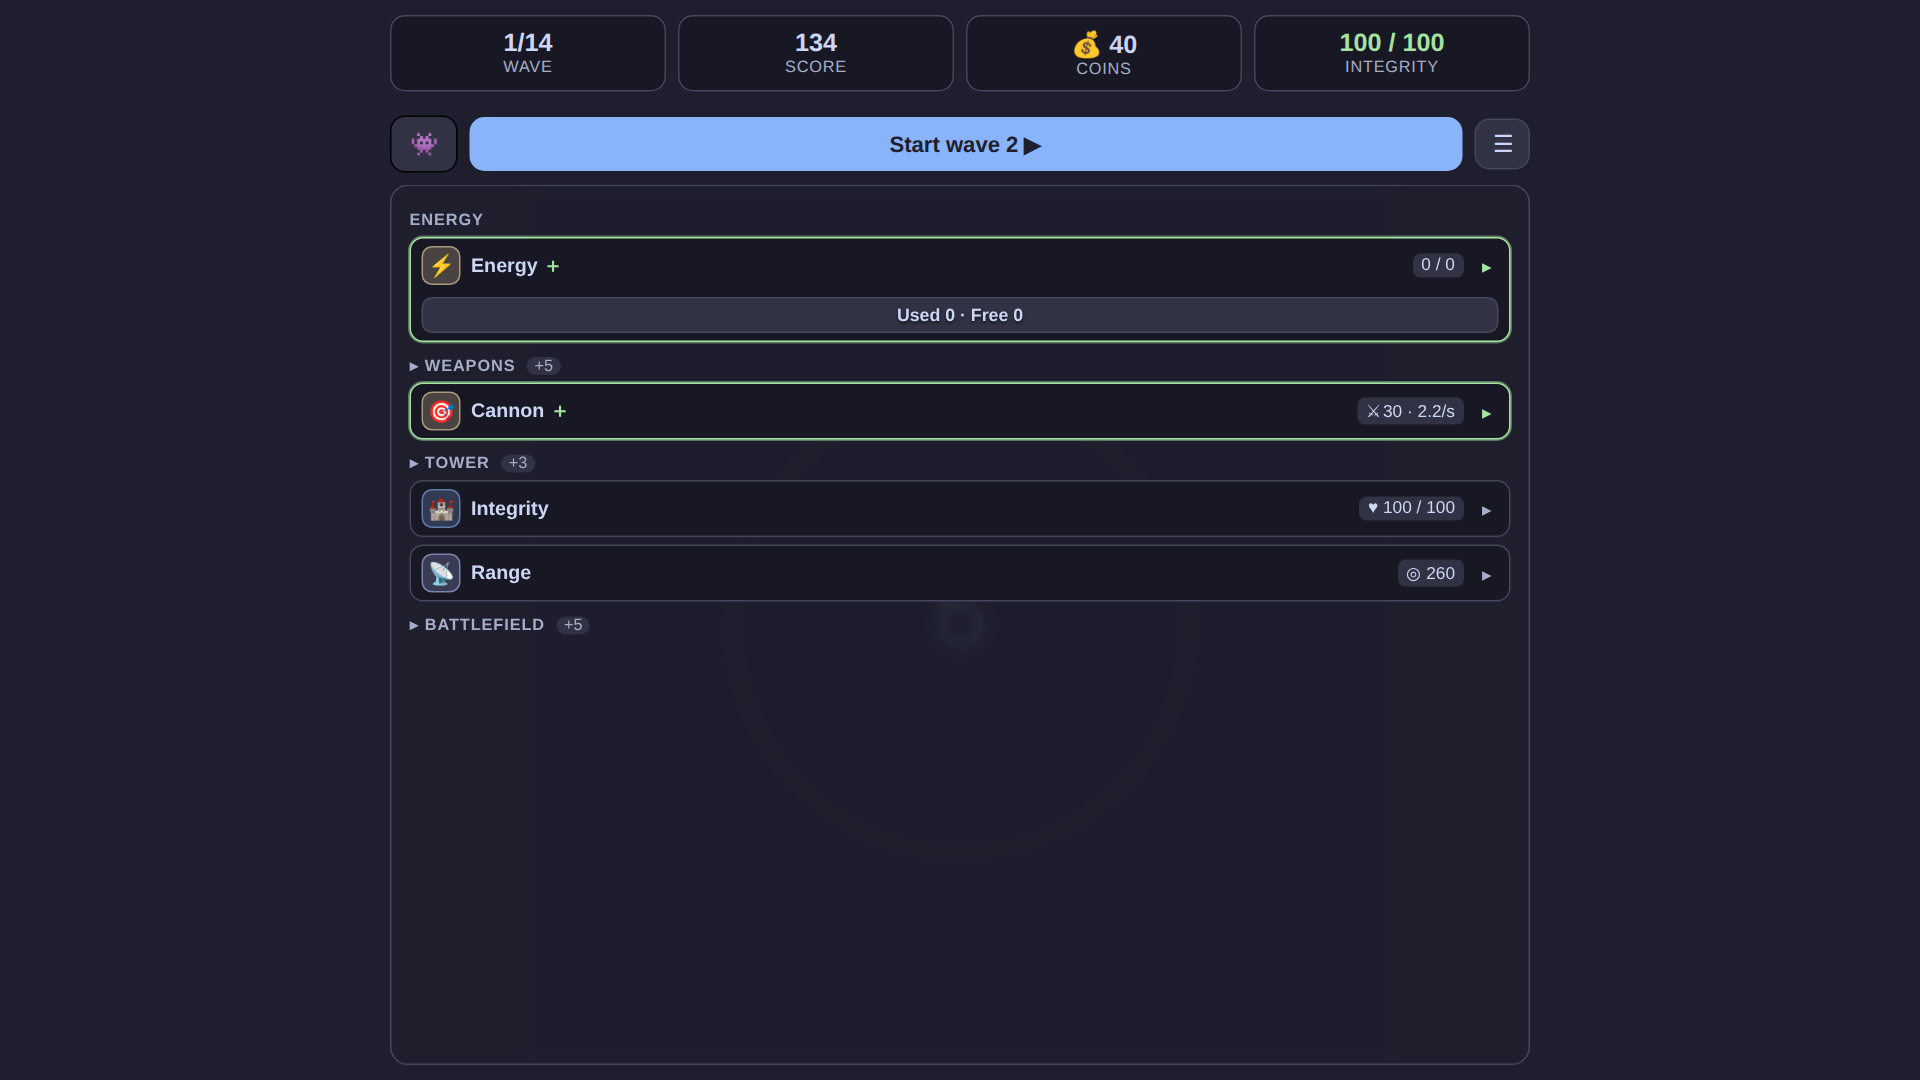Click the ENERGY section heading
Image resolution: width=1920 pixels, height=1080 pixels.
(446, 220)
